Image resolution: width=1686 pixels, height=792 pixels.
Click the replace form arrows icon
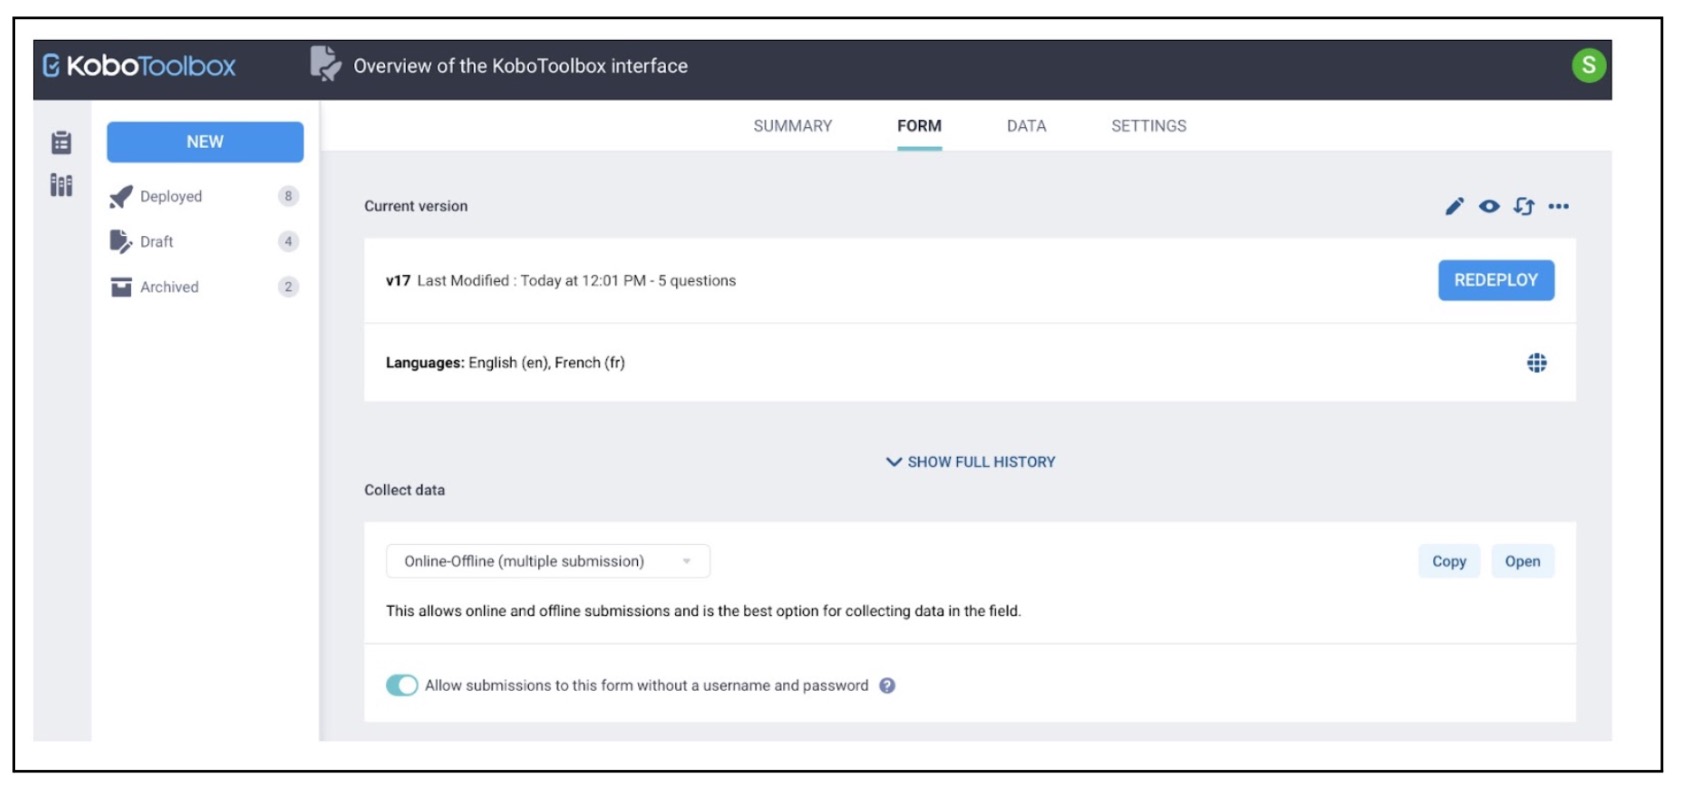click(x=1523, y=206)
